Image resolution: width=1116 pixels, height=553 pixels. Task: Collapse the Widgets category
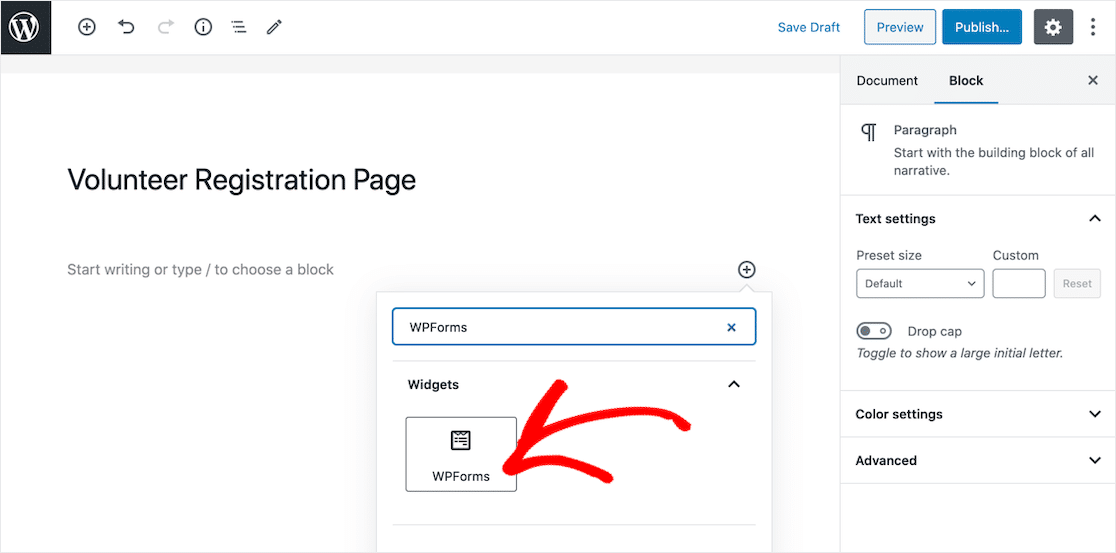[734, 384]
